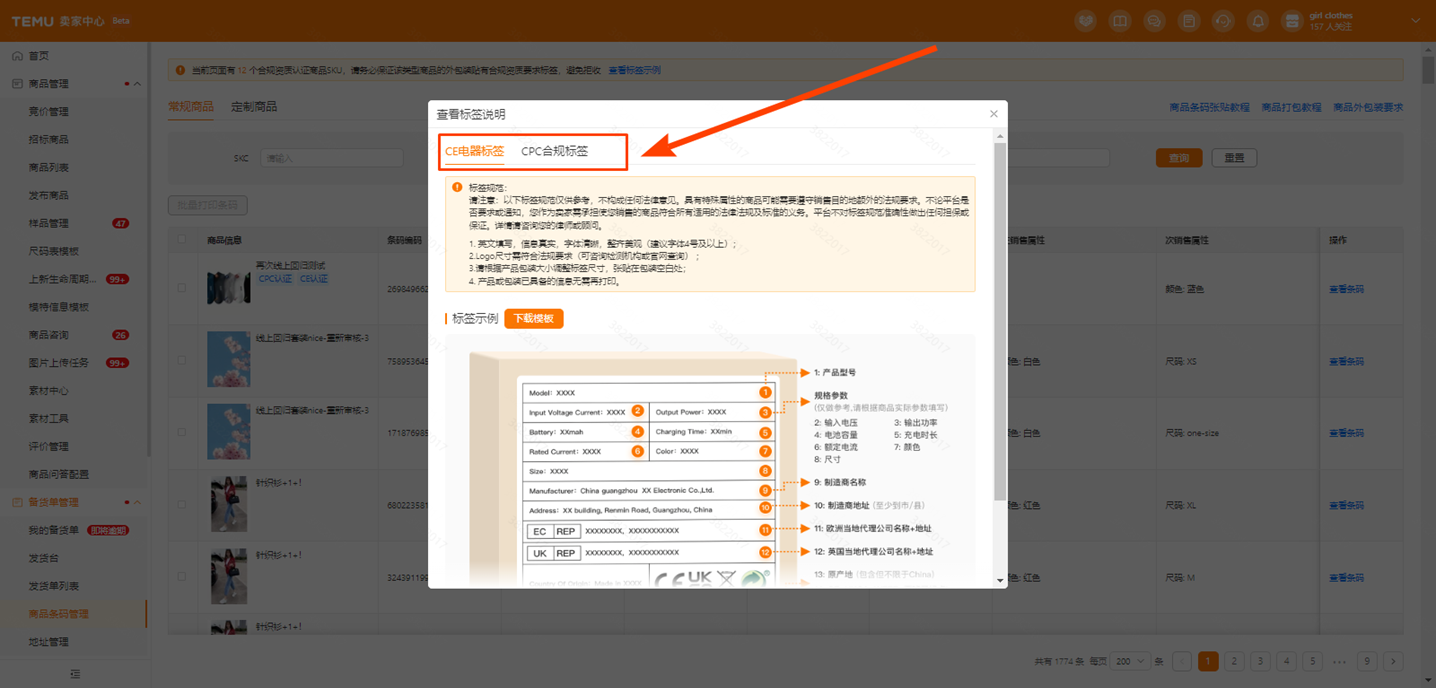Collapse the 商品管理 sidebar section

[x=137, y=84]
